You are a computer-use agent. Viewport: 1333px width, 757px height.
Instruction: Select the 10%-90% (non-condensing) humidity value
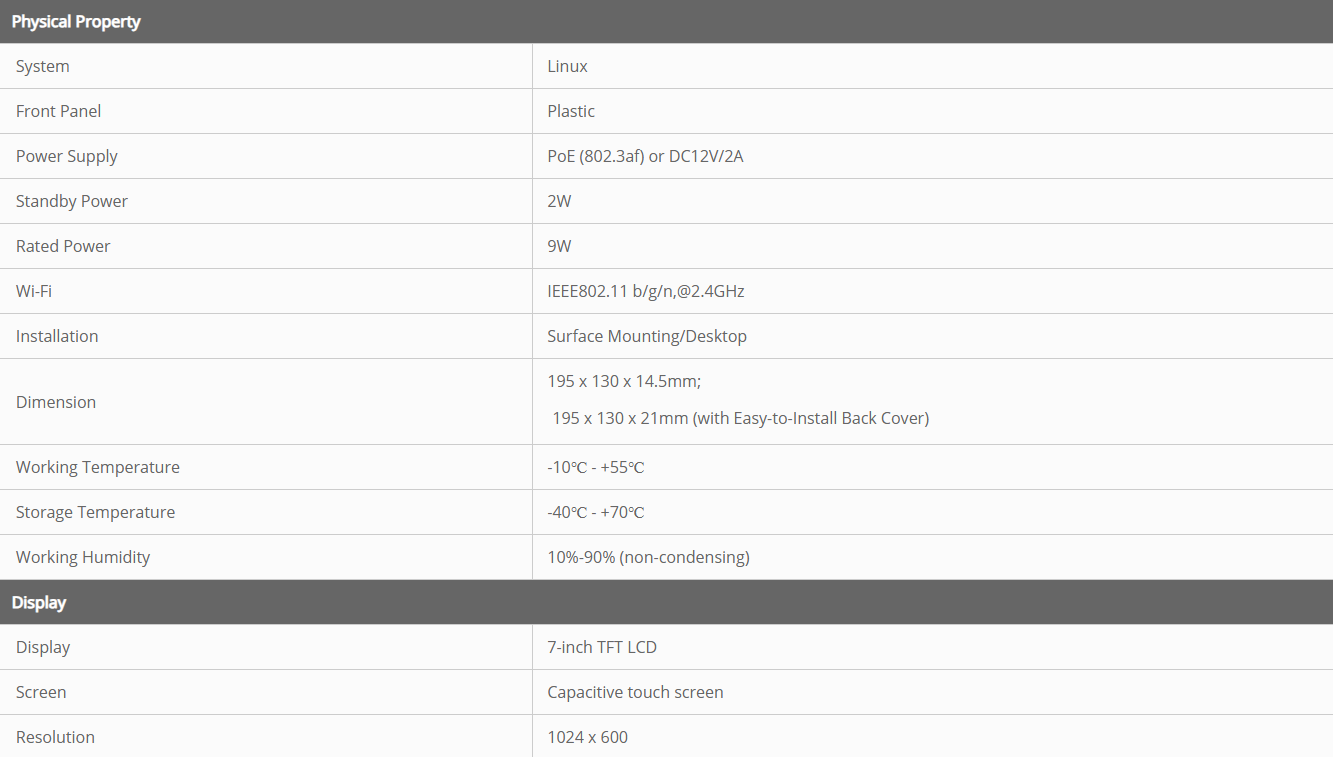[x=648, y=557]
